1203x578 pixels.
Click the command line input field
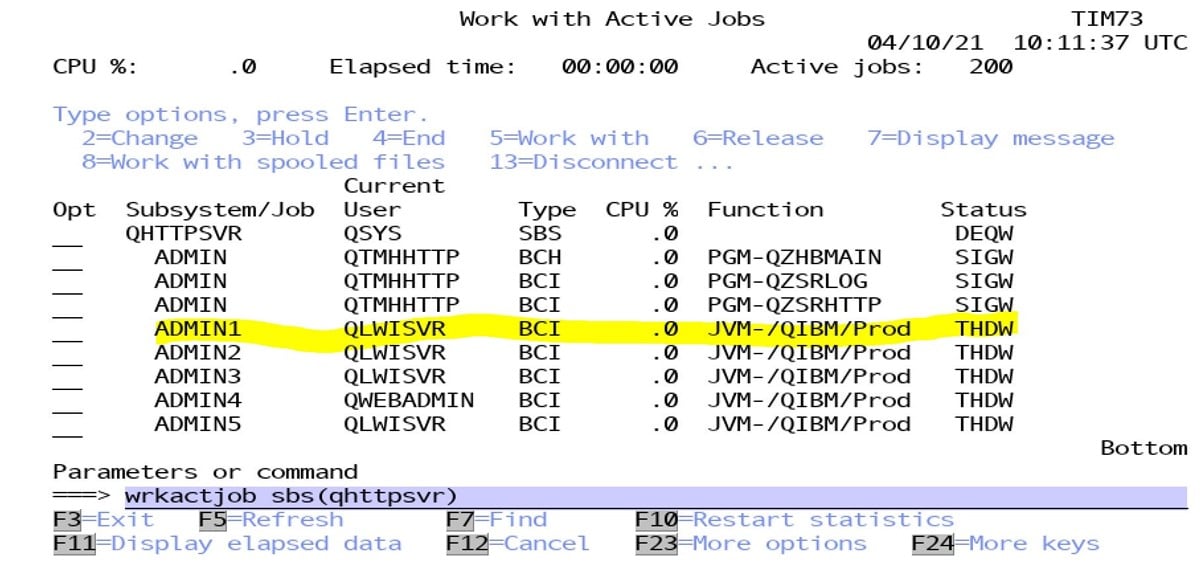click(x=650, y=497)
